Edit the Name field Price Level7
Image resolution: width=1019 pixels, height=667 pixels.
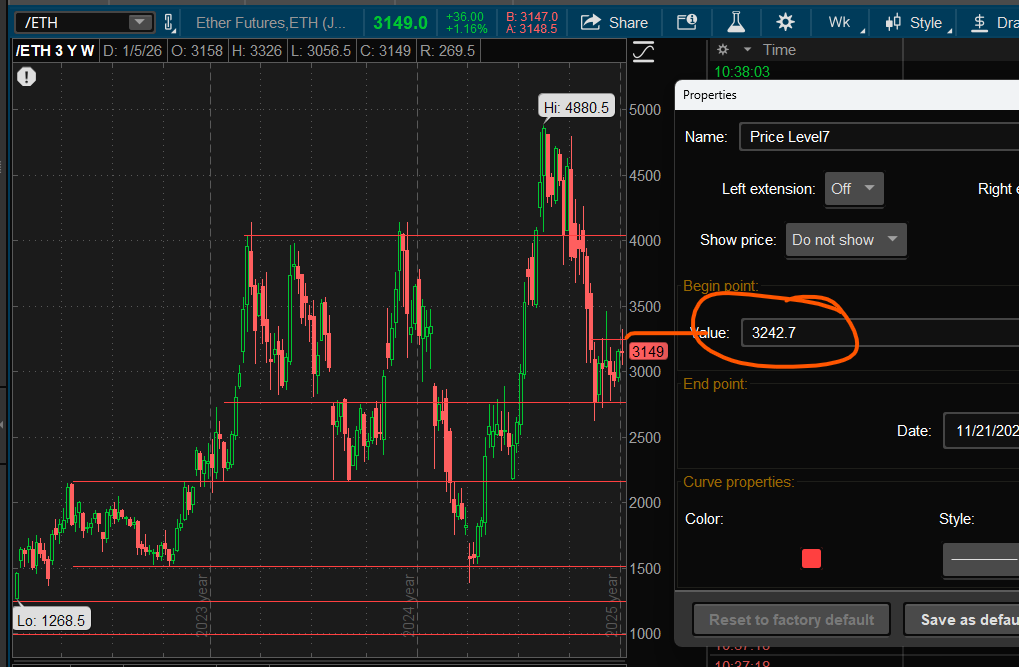(x=879, y=137)
